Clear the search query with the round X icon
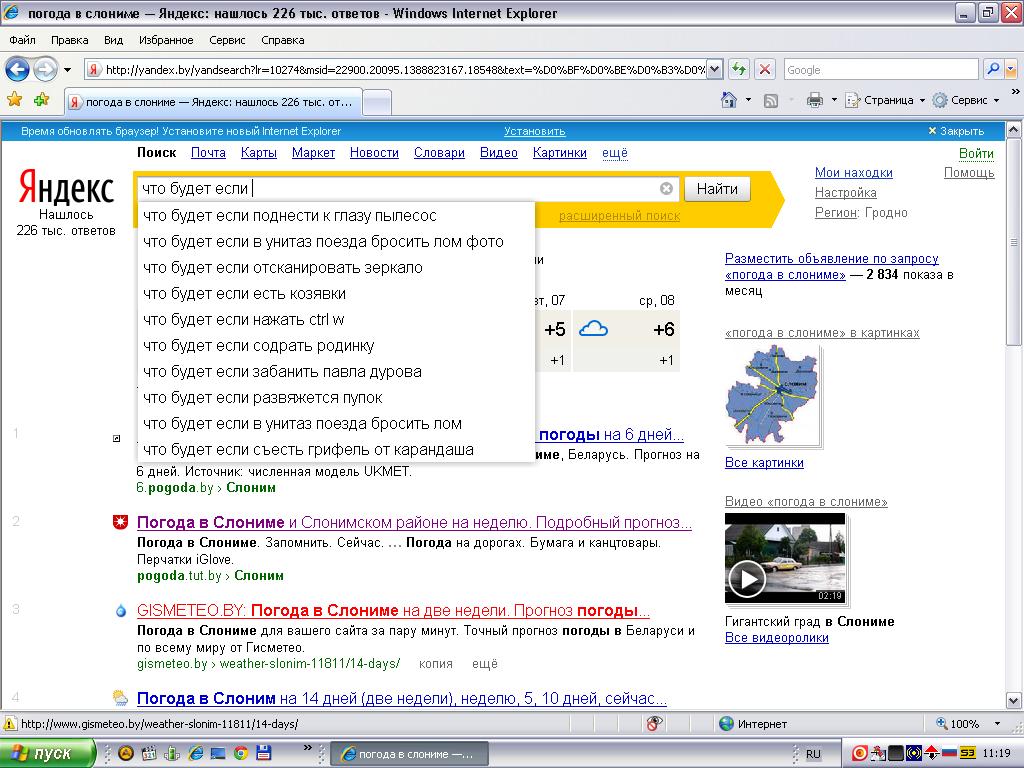Viewport: 1024px width, 768px height. tap(666, 189)
